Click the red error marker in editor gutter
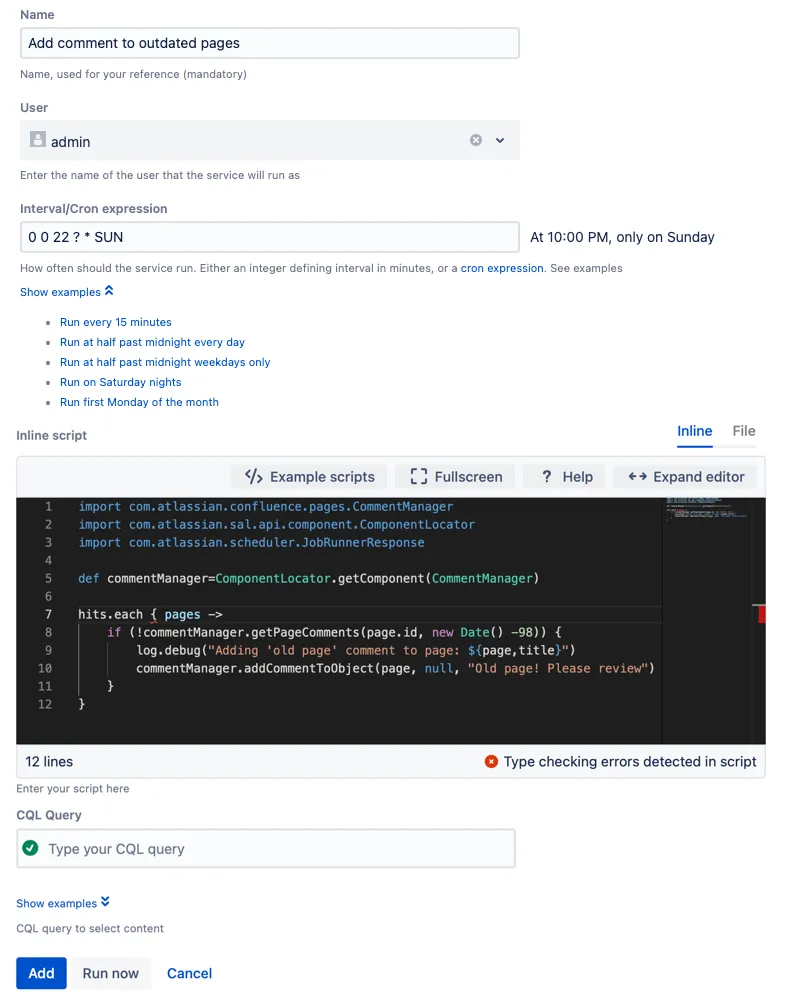The height and width of the screenshot is (1002, 789). (762, 614)
